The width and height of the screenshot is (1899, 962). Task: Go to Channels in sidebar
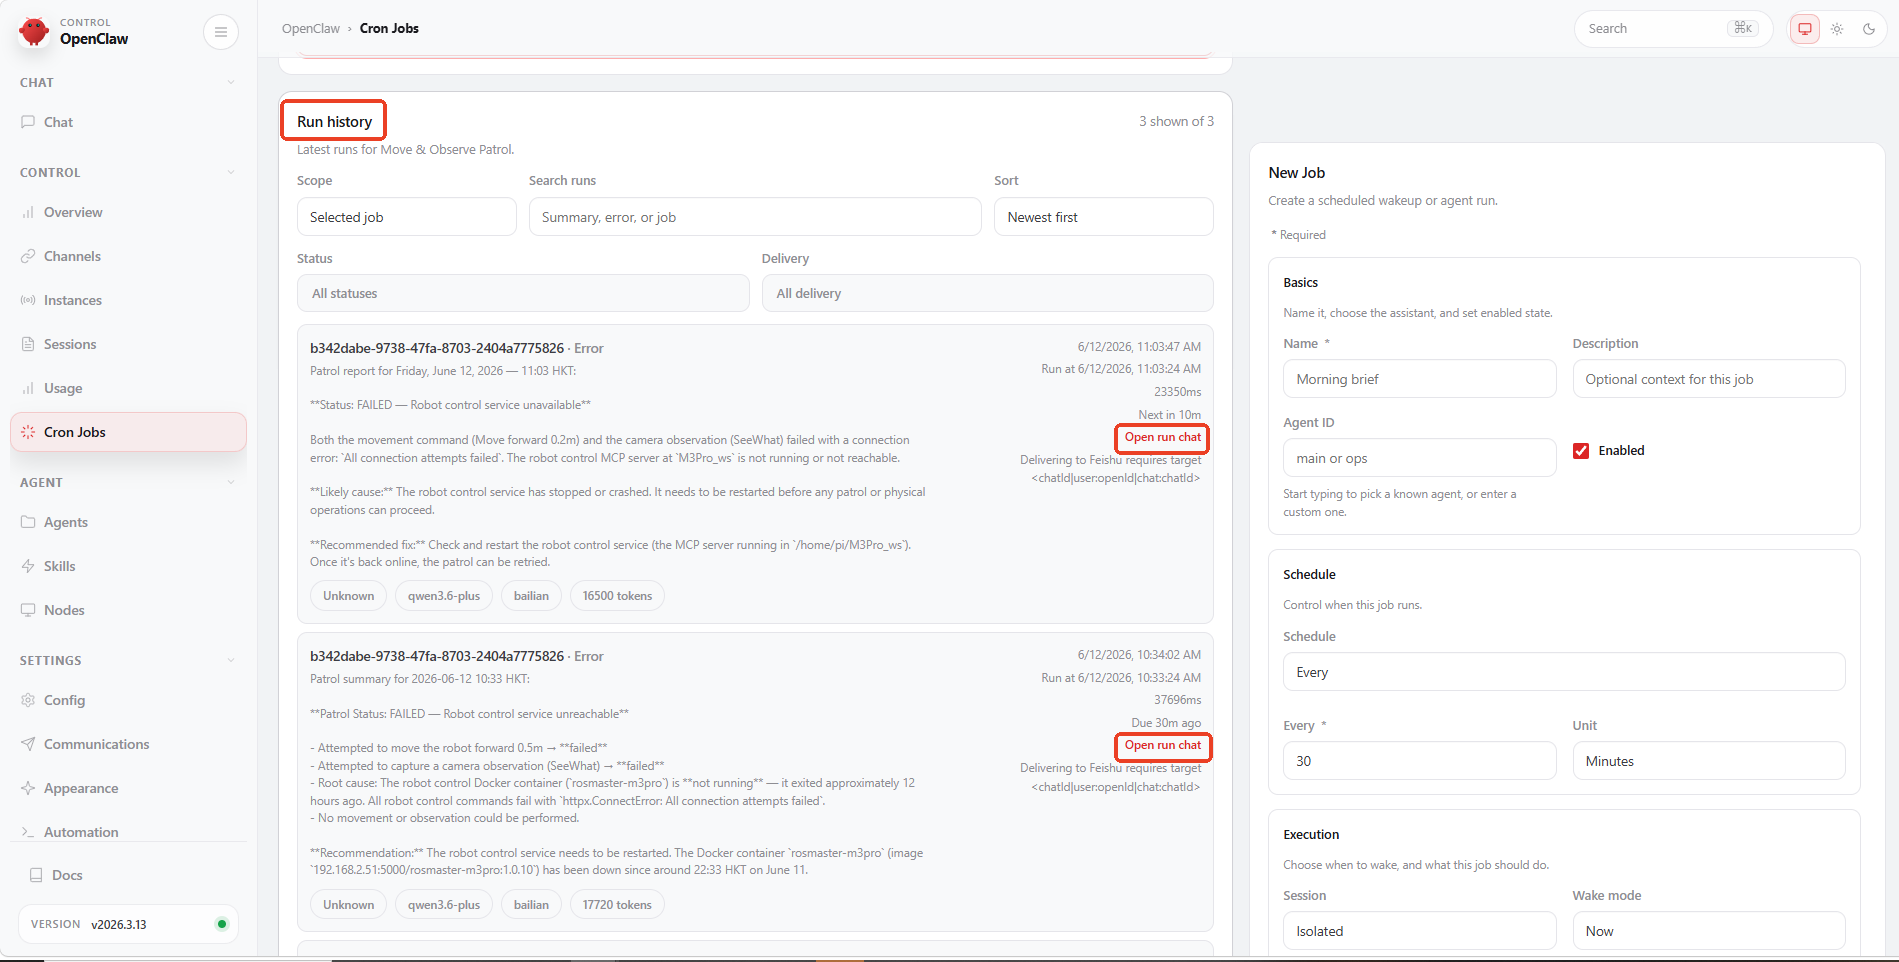[x=128, y=256]
